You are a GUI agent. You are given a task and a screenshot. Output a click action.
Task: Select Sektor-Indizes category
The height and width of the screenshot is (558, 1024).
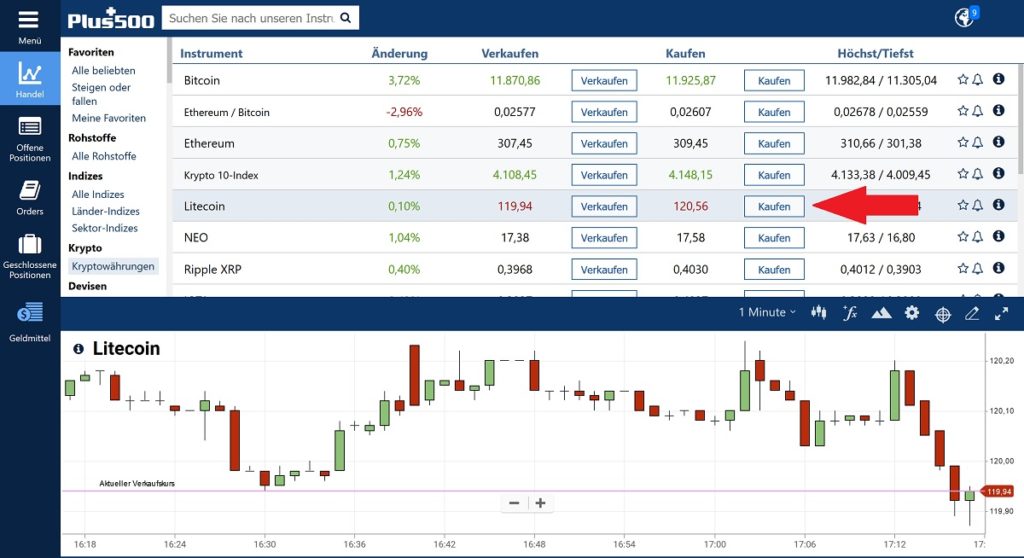click(x=105, y=228)
